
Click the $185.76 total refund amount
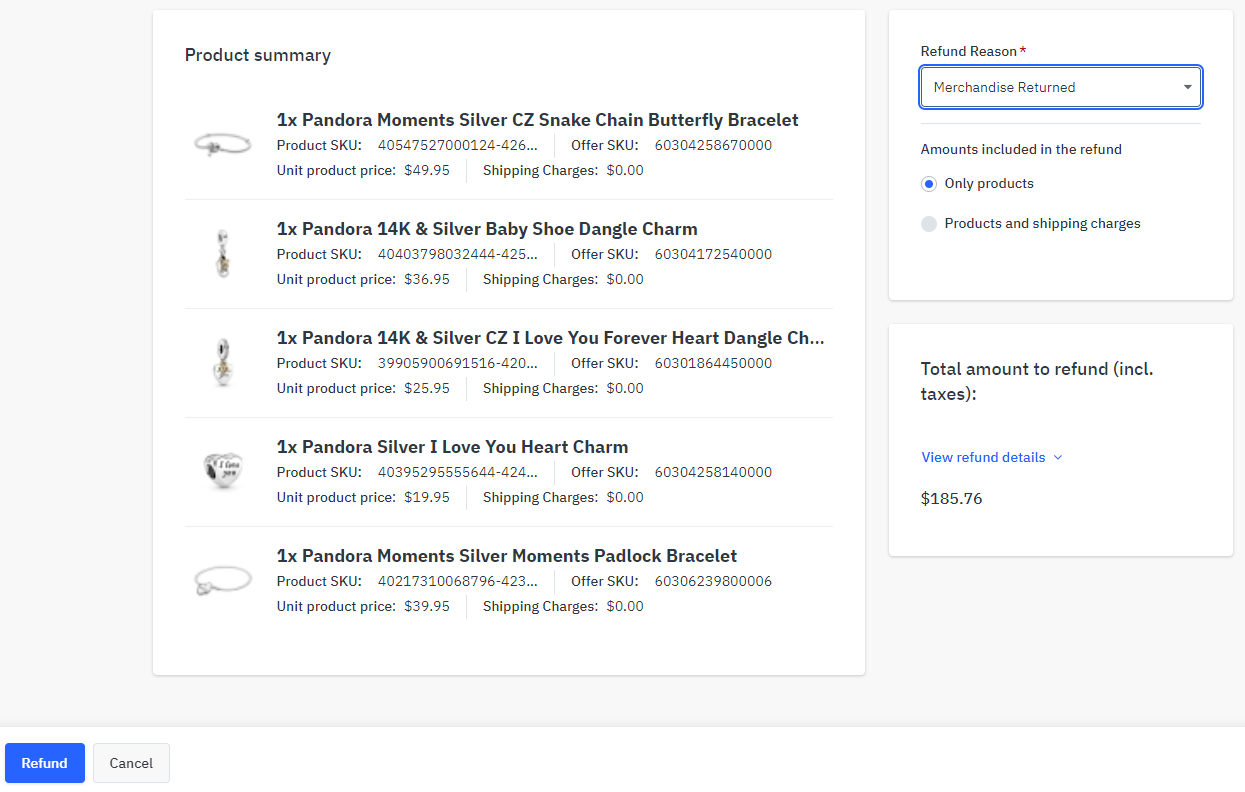coord(951,498)
